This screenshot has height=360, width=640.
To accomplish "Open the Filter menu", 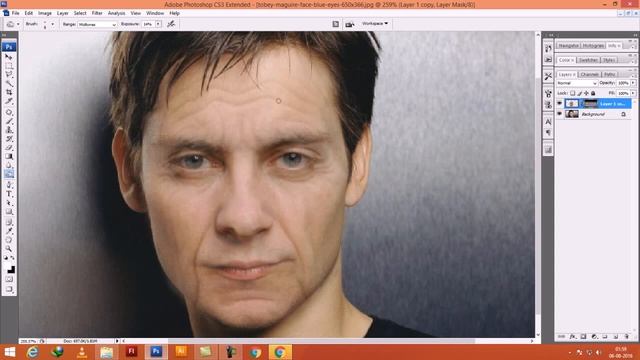I will click(x=97, y=13).
